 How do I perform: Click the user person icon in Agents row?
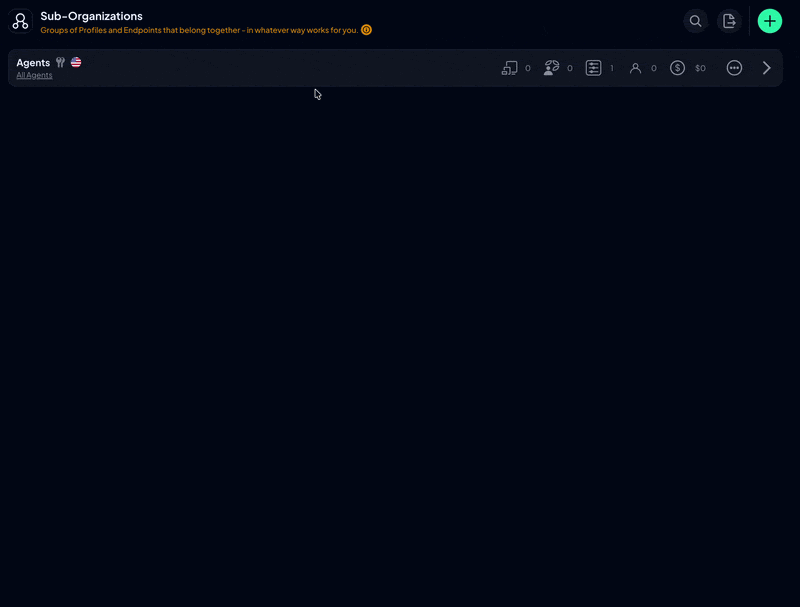pos(635,68)
